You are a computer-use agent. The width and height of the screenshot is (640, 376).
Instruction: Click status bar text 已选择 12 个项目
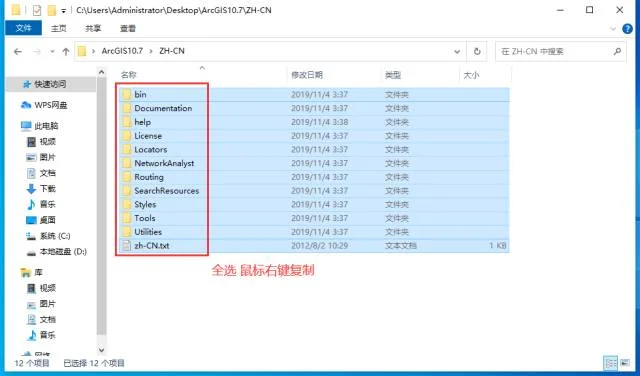tap(94, 363)
